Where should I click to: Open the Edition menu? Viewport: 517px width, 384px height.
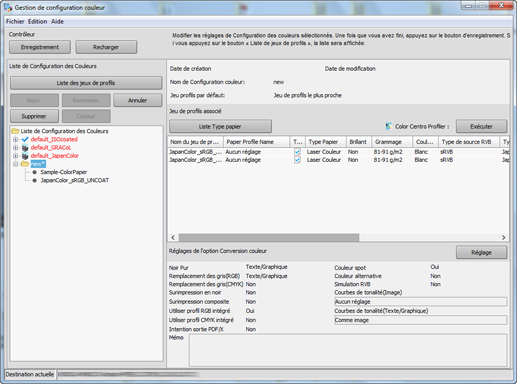[x=37, y=21]
